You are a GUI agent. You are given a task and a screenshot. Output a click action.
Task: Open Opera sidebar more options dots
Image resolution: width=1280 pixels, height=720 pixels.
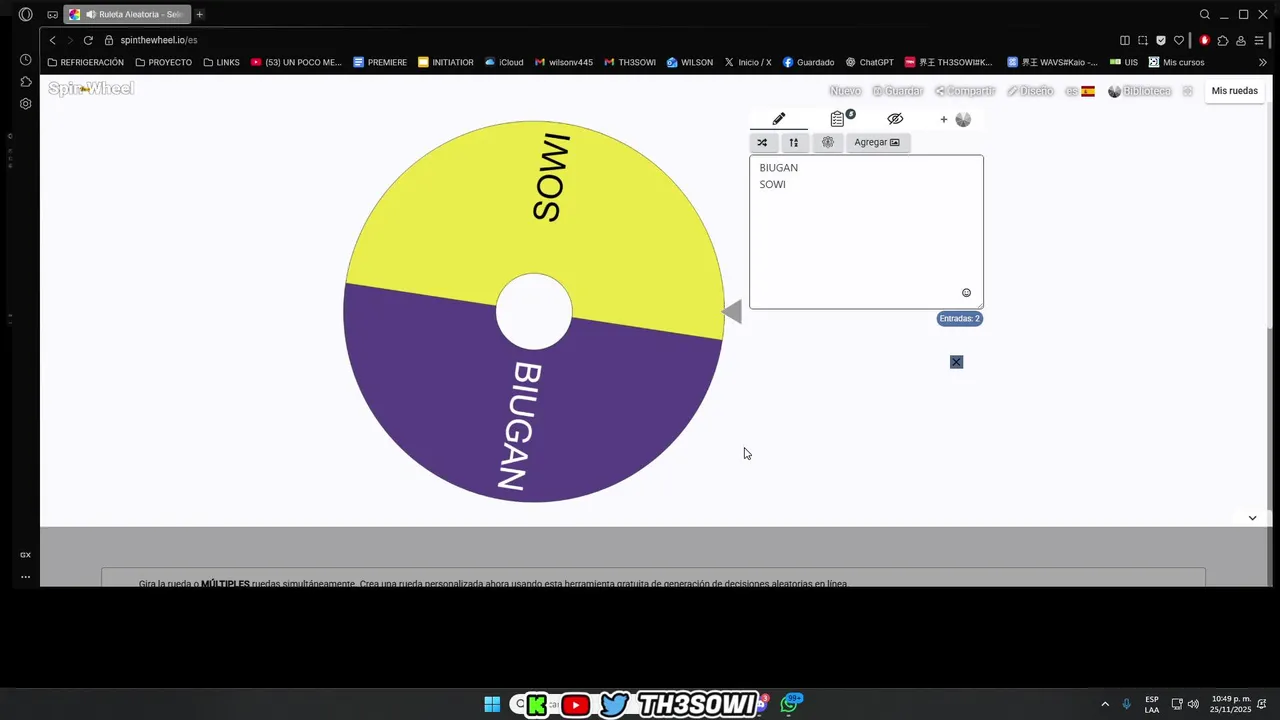click(25, 577)
